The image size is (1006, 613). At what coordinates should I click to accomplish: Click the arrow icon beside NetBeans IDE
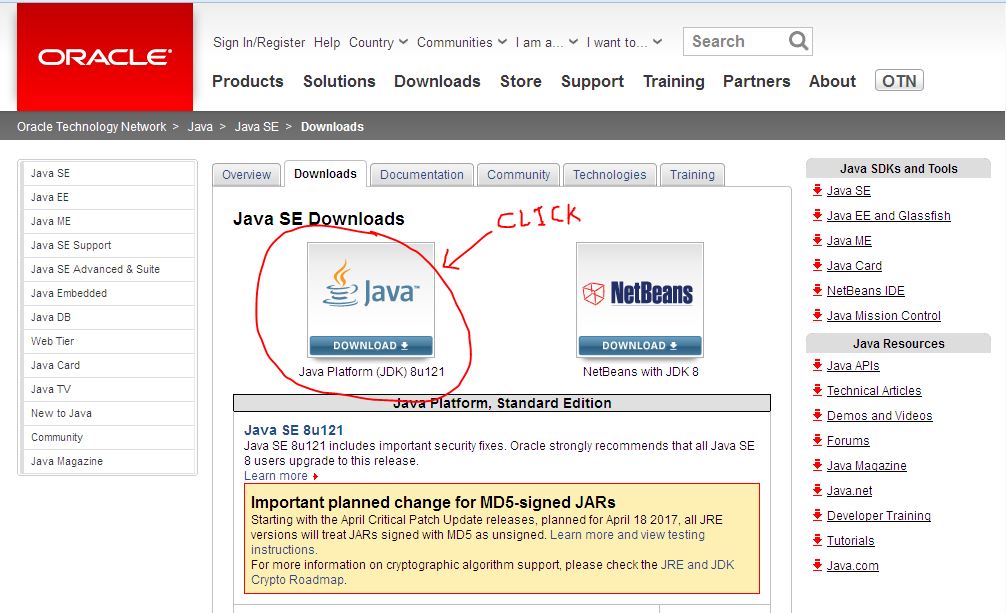pyautogui.click(x=817, y=290)
